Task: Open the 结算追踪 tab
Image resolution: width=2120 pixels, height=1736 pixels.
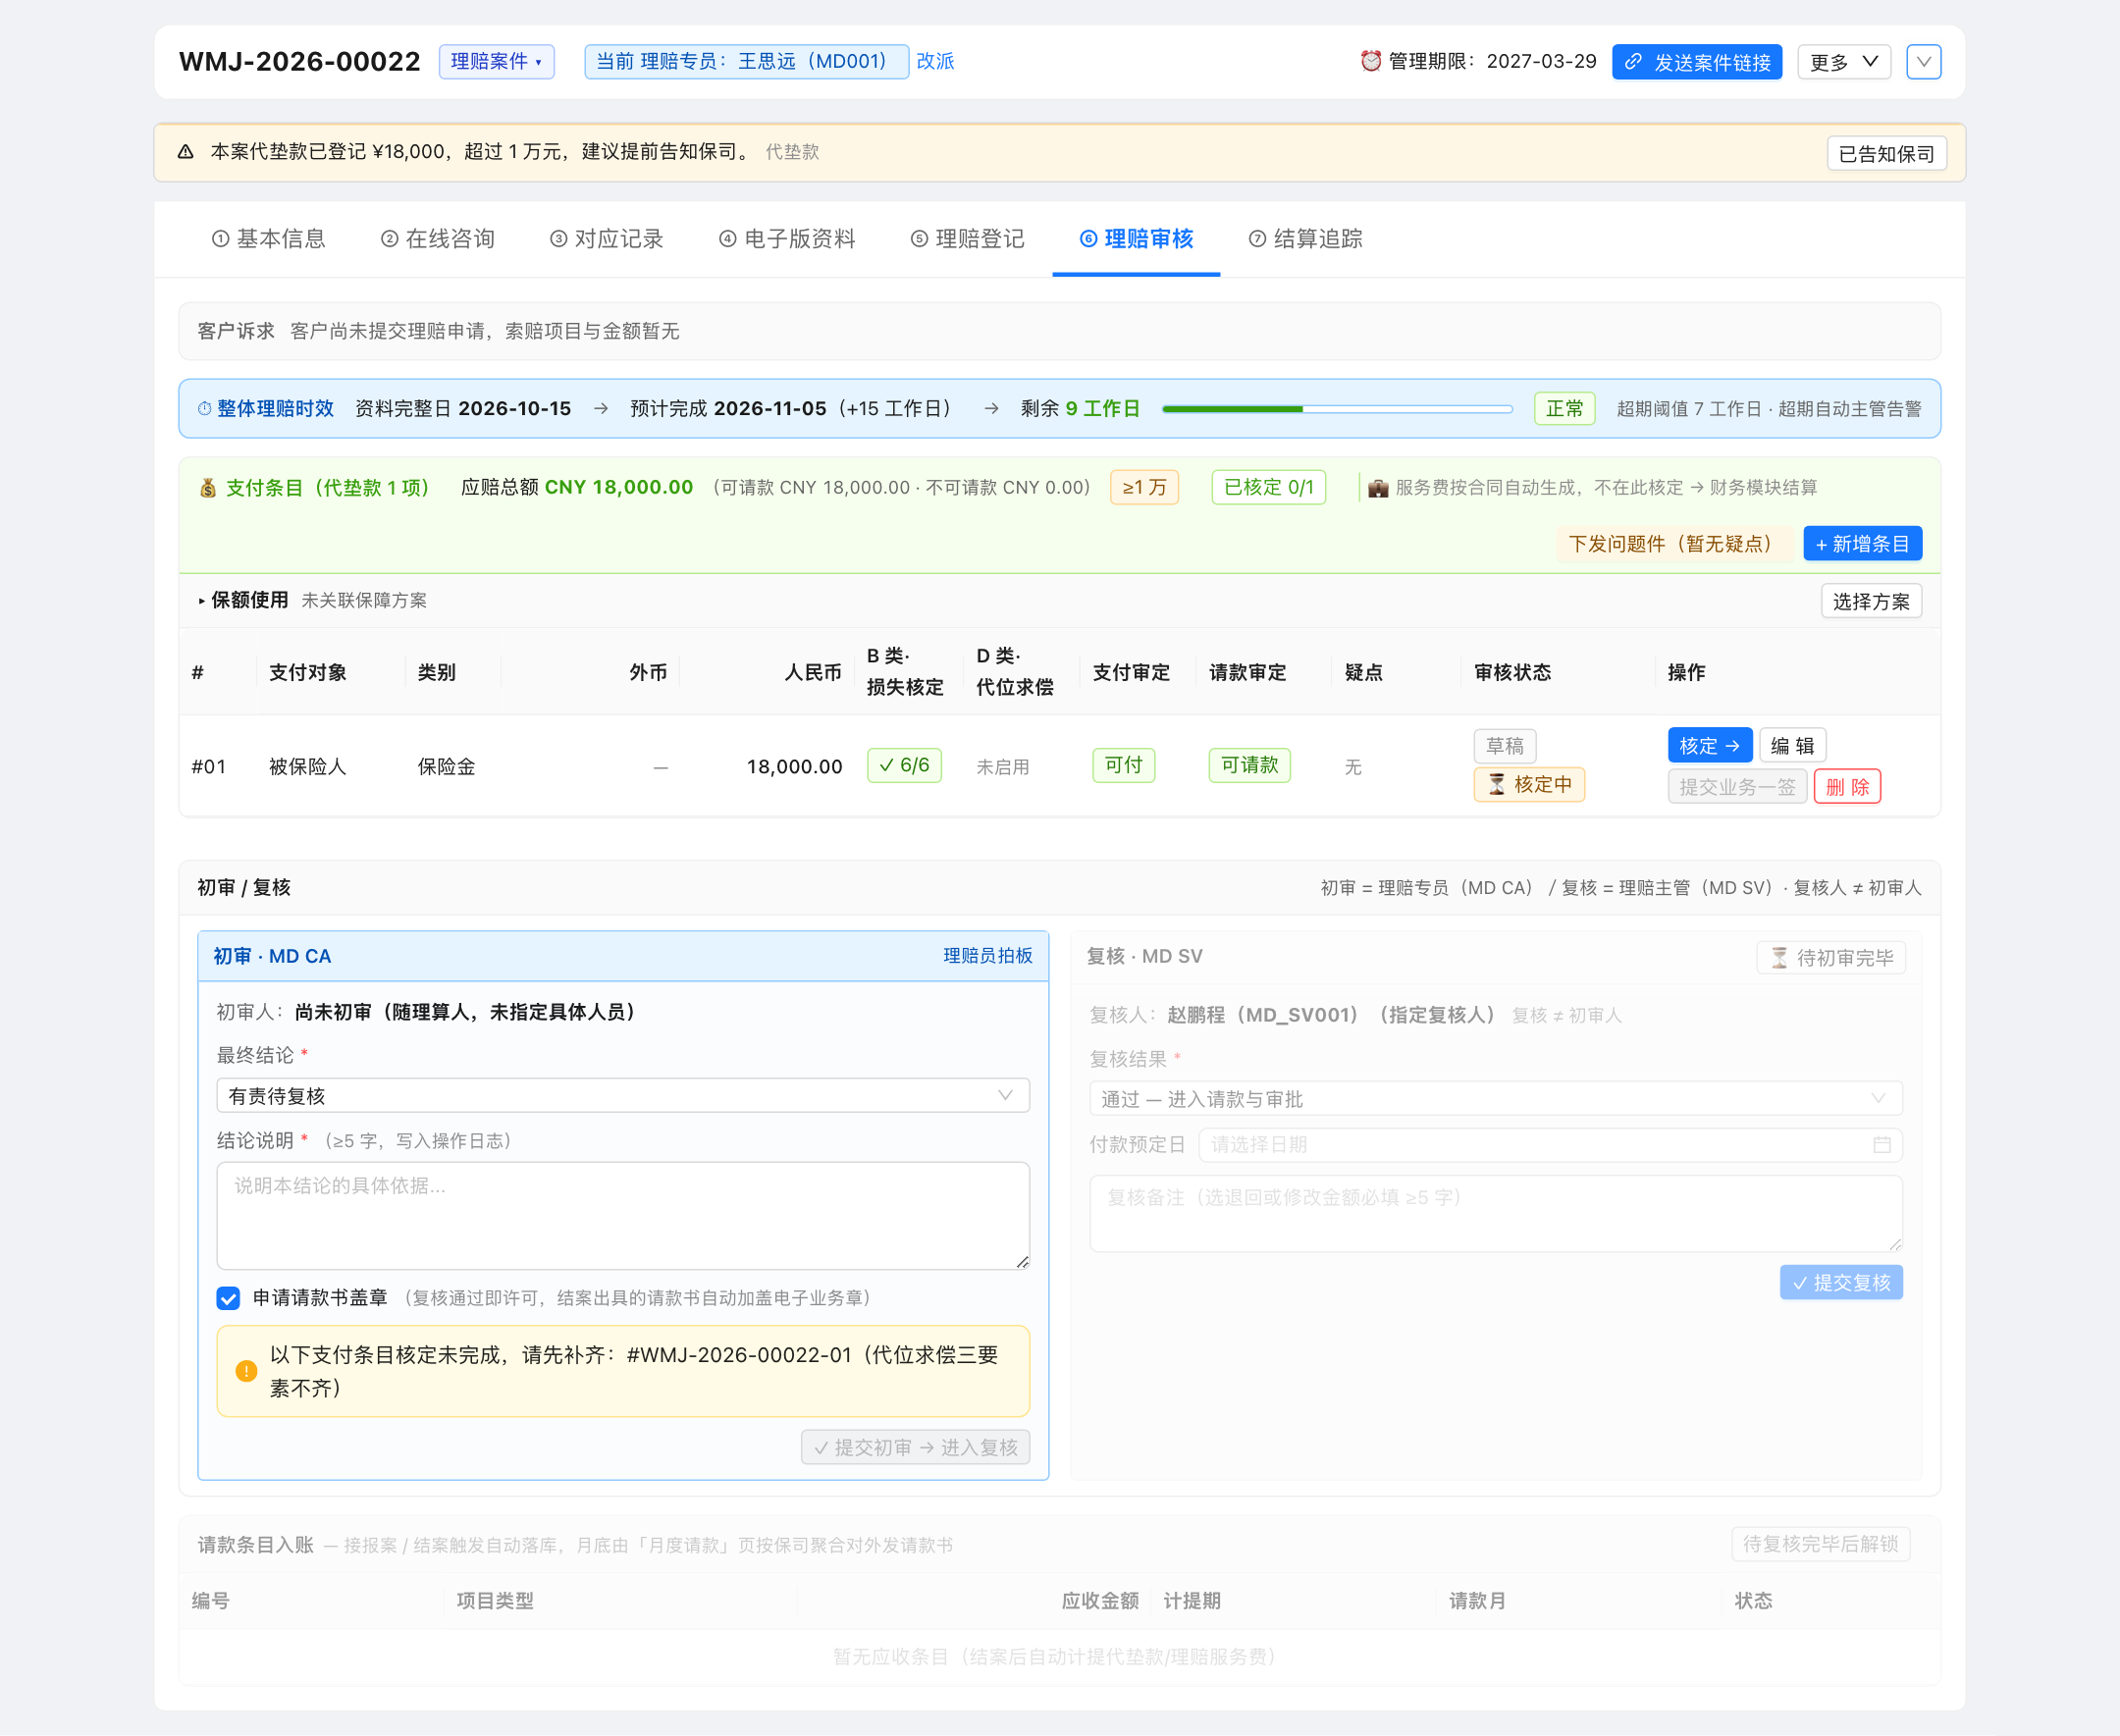Action: [x=1305, y=239]
